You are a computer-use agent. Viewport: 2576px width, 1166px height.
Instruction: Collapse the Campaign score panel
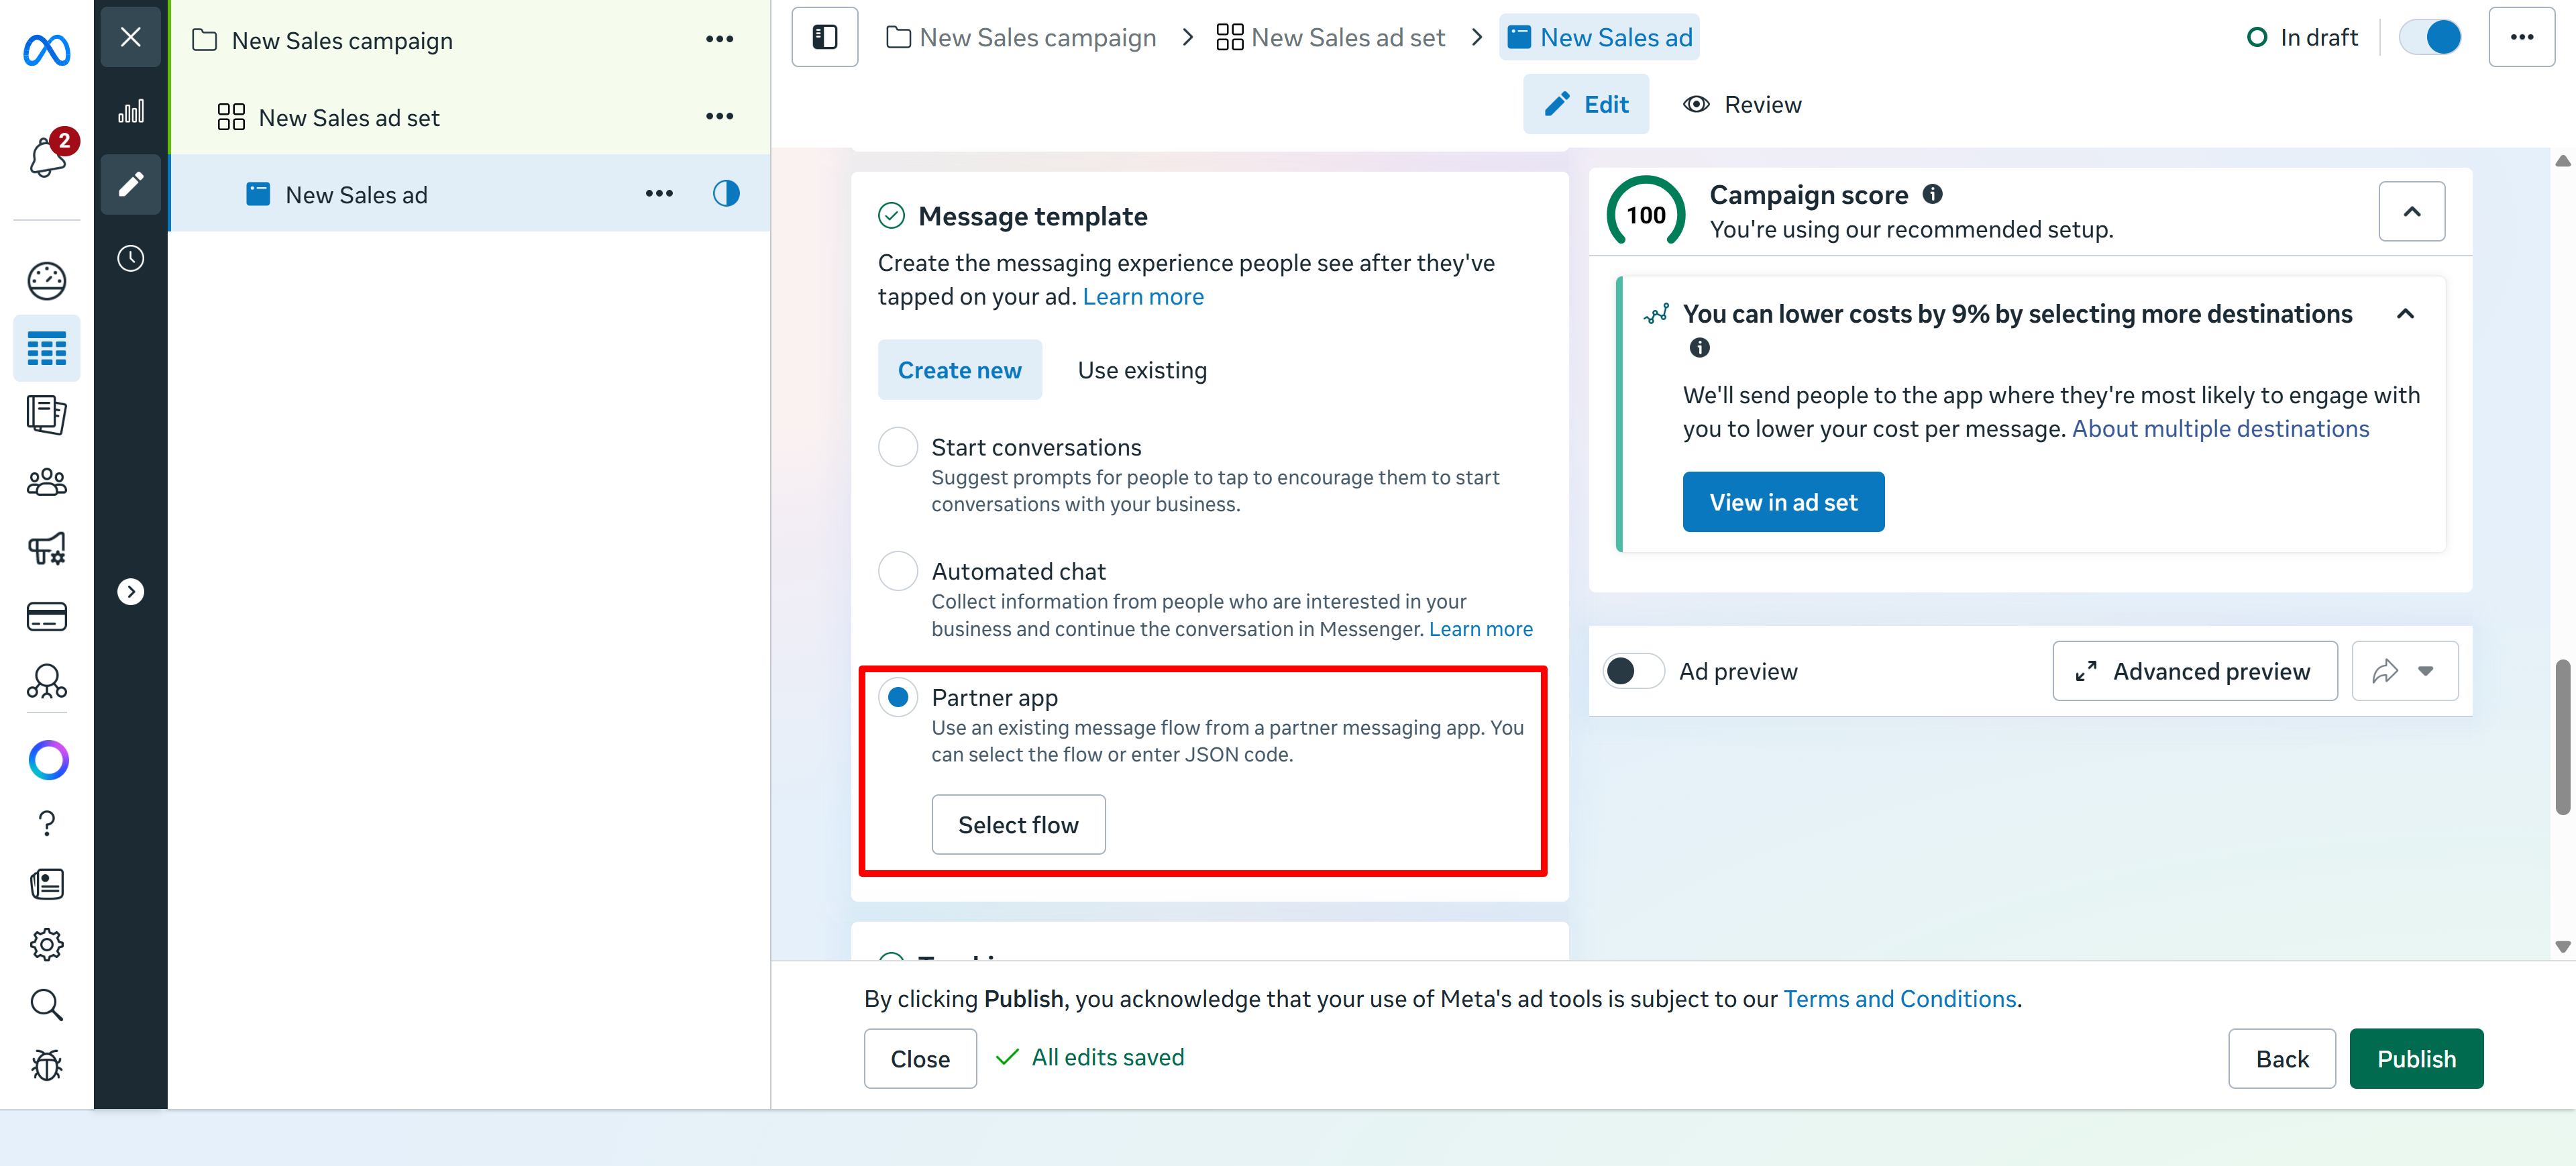[x=2411, y=211]
